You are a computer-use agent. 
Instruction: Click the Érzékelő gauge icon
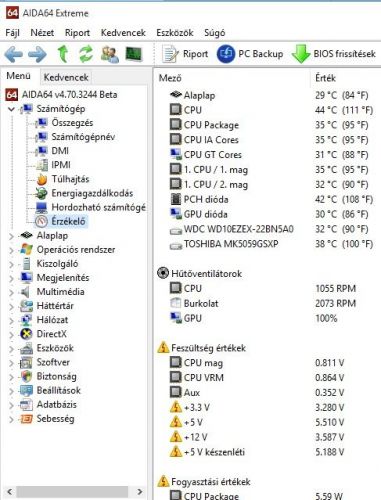coord(42,221)
